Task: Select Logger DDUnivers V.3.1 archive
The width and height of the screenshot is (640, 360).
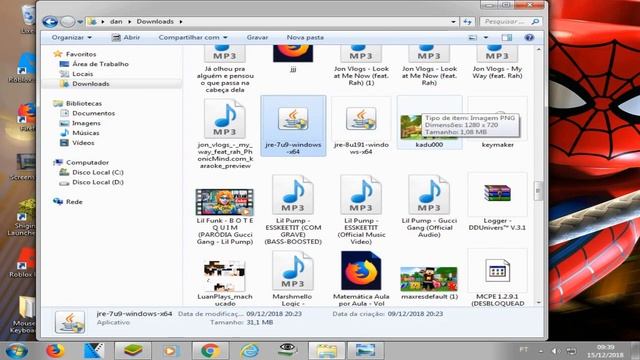Action: [497, 203]
